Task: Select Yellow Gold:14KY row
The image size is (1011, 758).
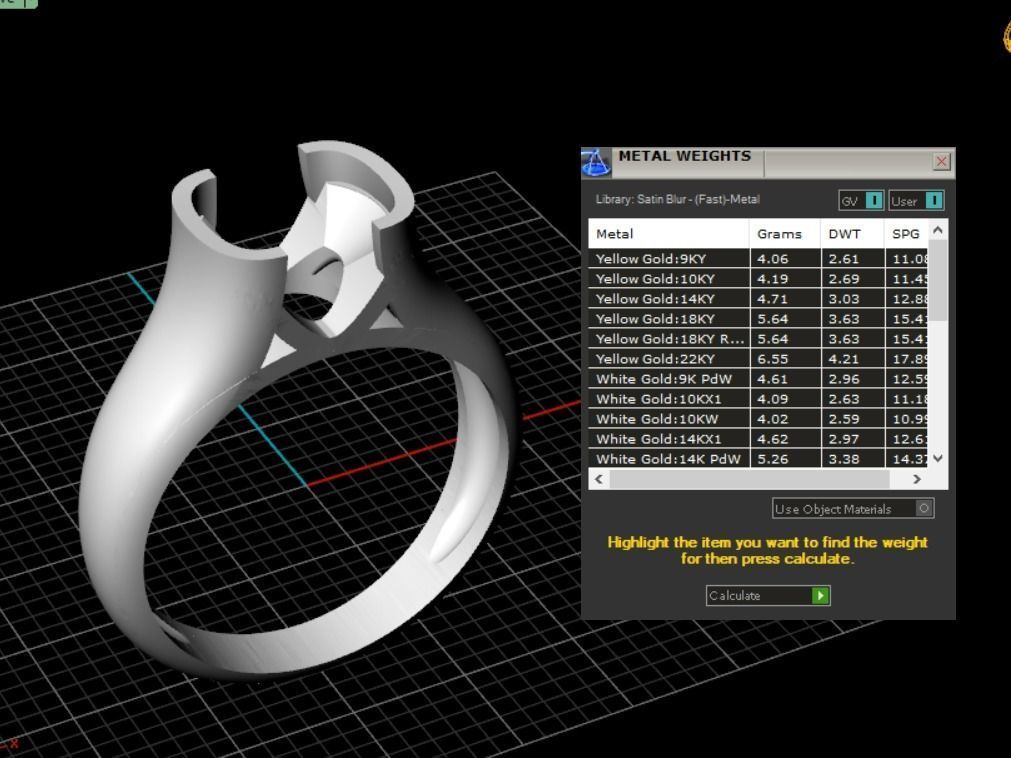Action: click(758, 298)
